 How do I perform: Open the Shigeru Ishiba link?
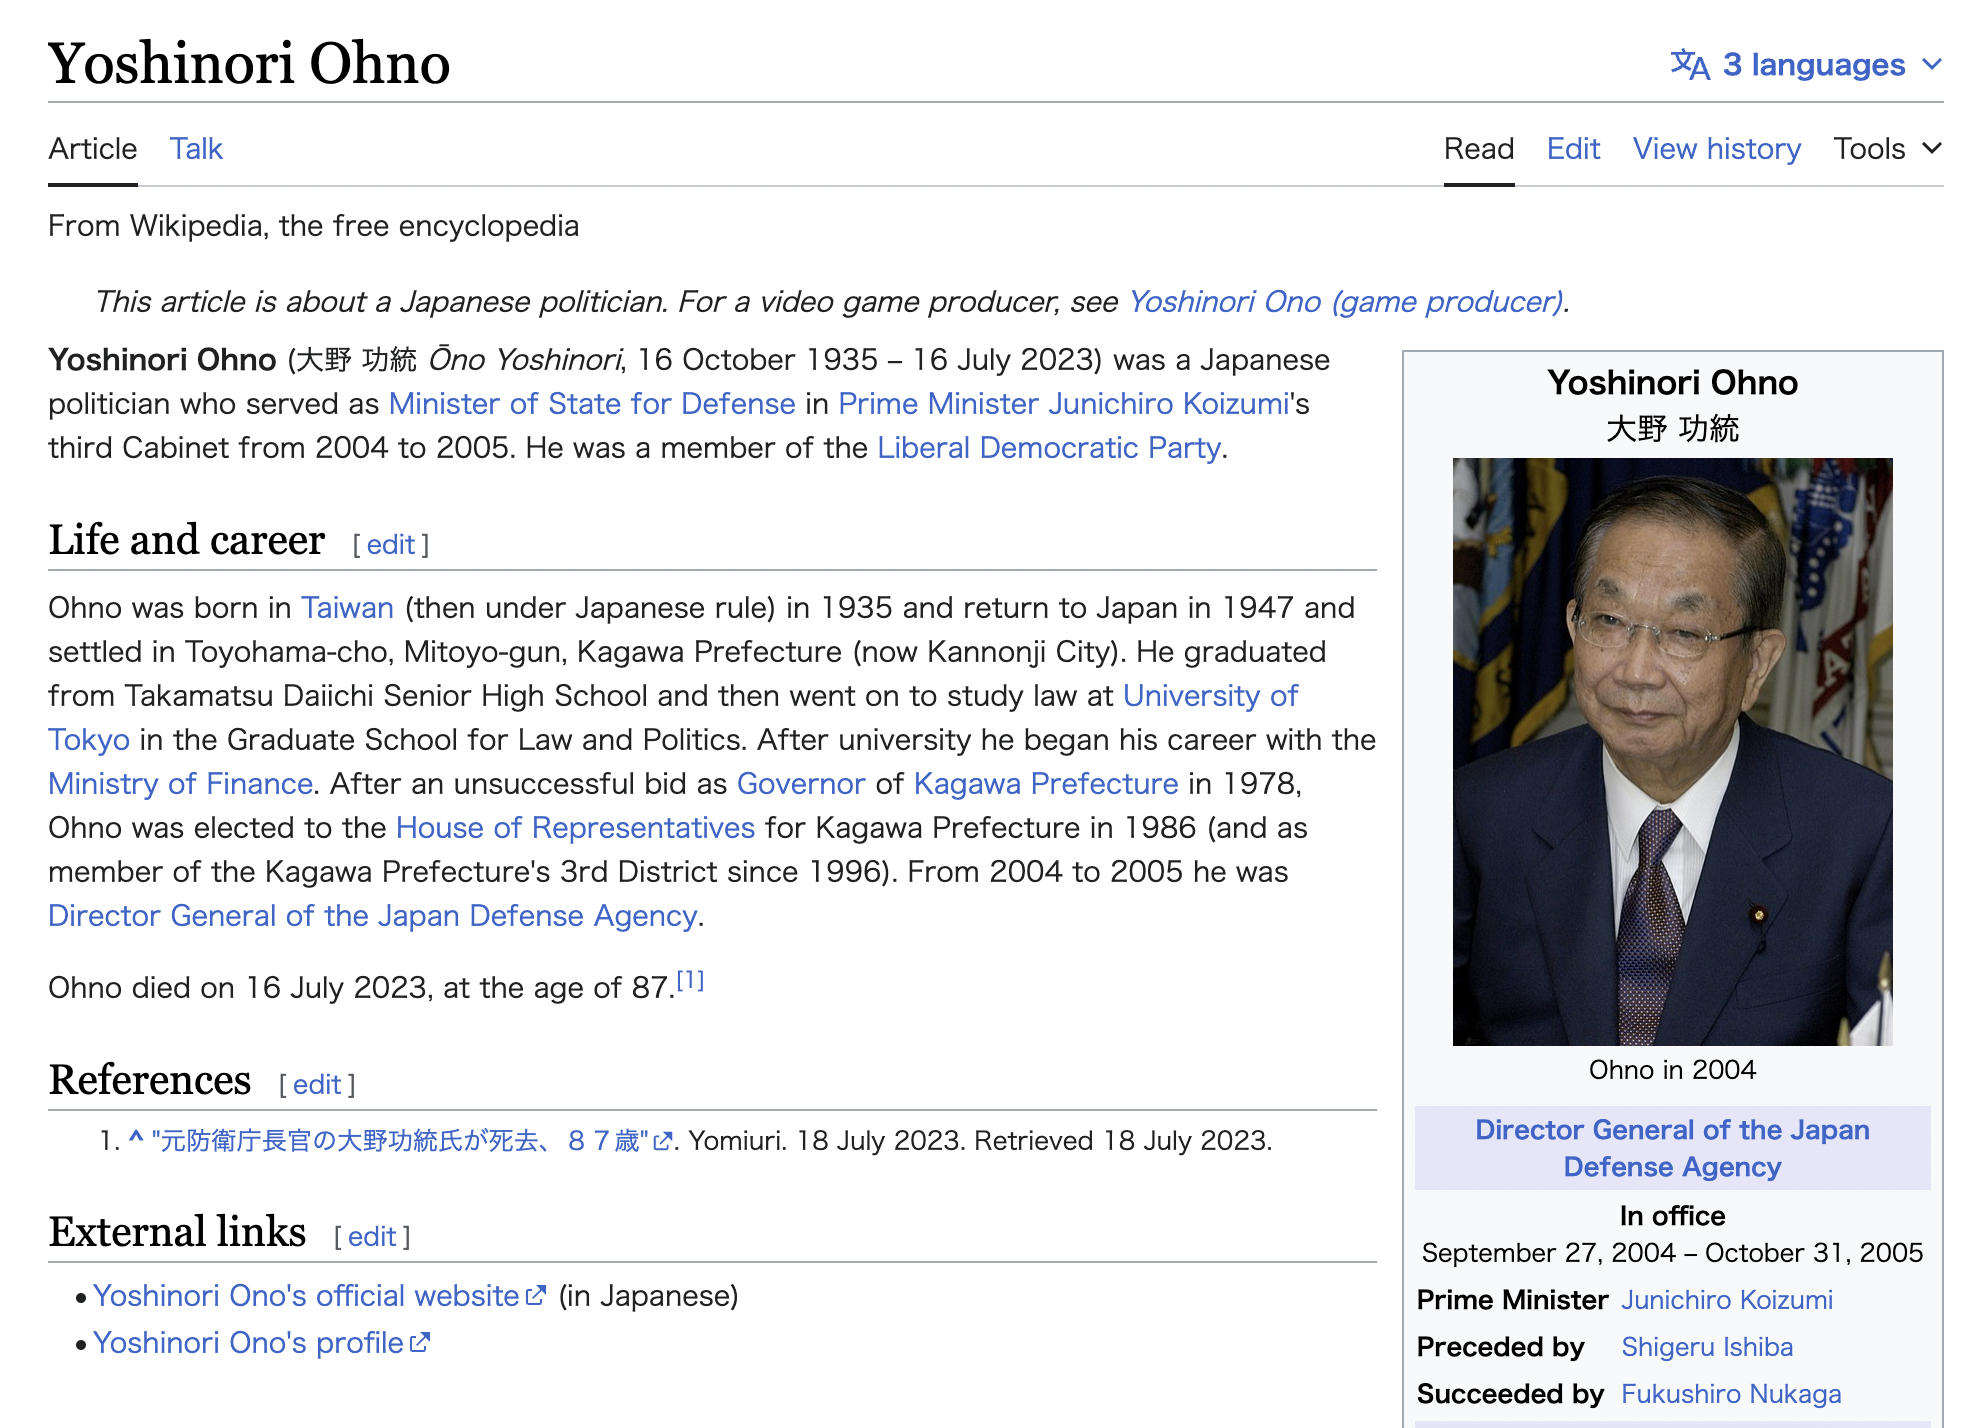point(1707,1347)
